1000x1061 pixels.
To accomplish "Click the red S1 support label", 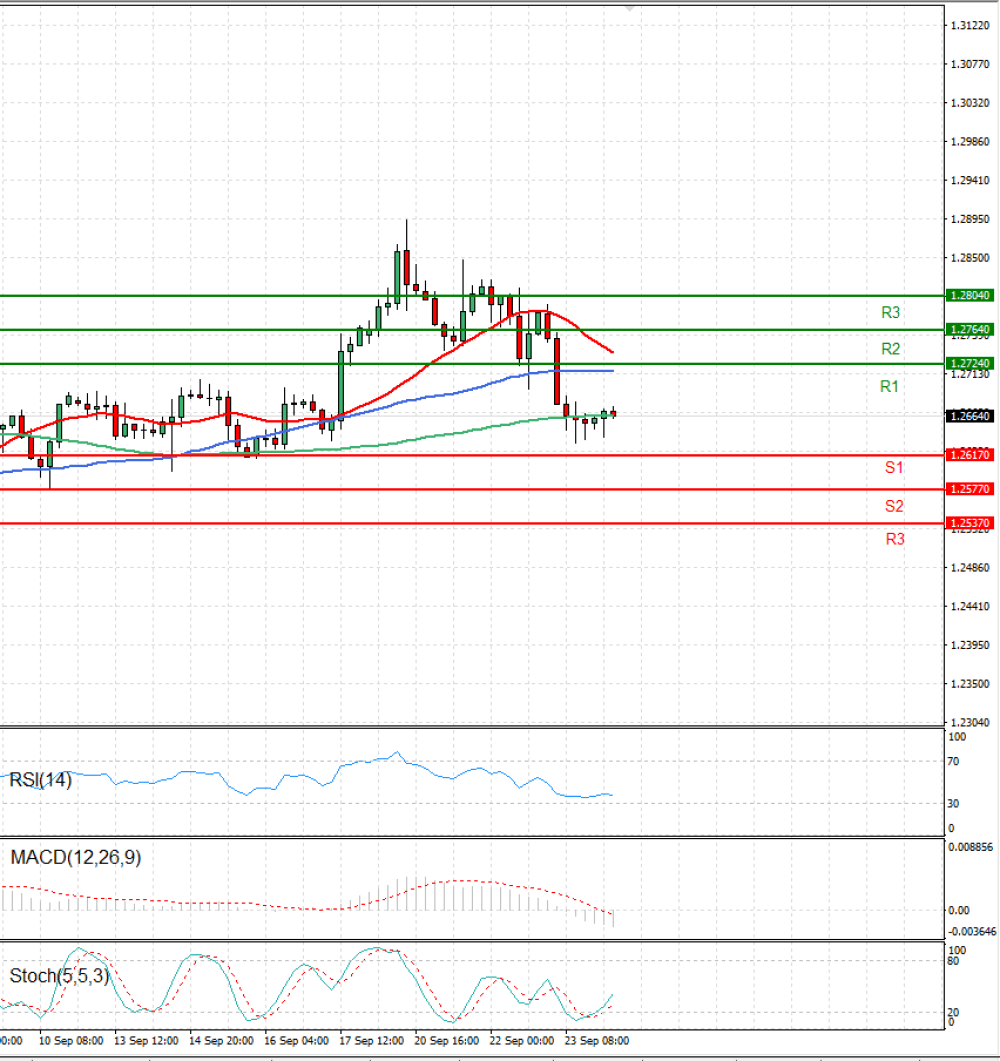I will pyautogui.click(x=894, y=468).
